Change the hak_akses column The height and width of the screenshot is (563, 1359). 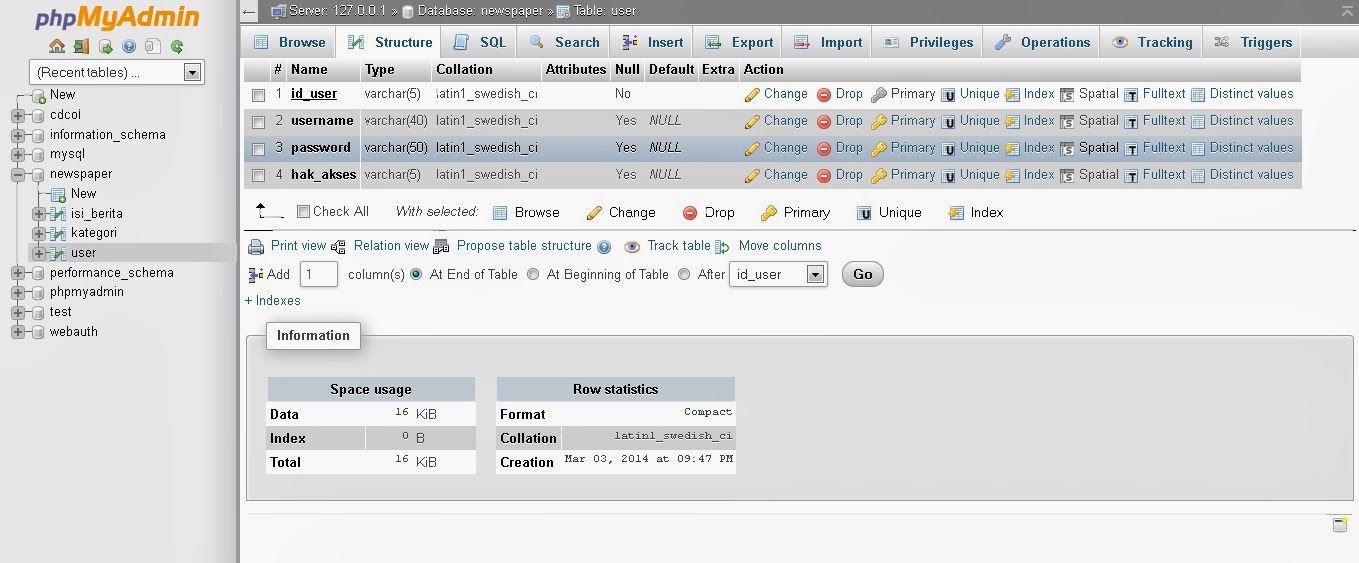[776, 175]
